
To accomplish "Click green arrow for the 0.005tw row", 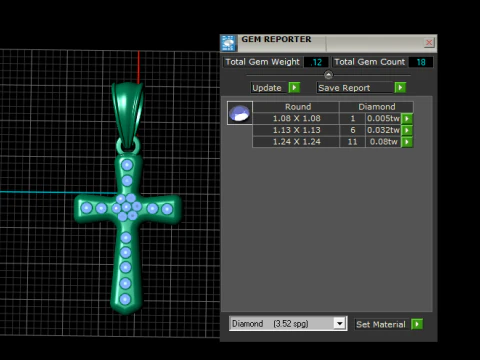I will (x=407, y=118).
